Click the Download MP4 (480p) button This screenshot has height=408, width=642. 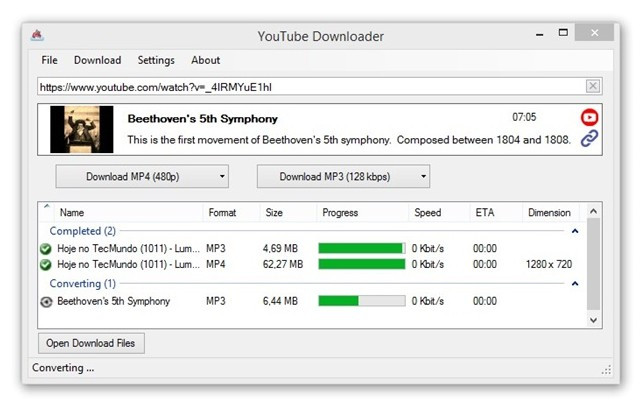pyautogui.click(x=133, y=177)
